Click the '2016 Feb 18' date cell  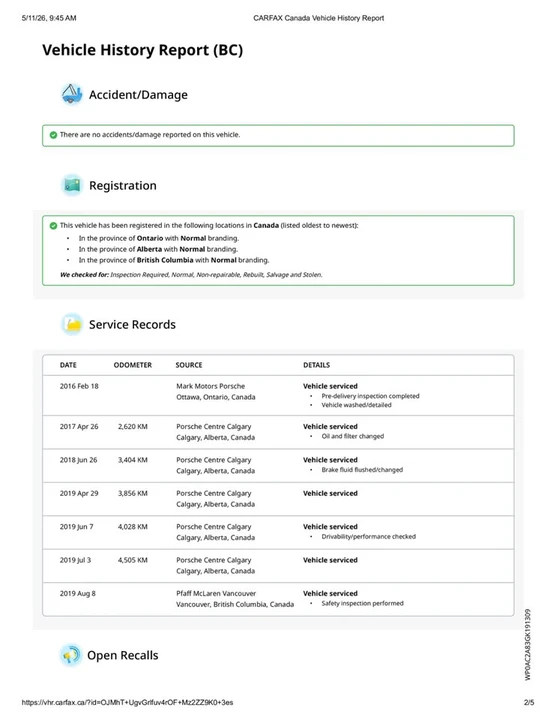[79, 386]
